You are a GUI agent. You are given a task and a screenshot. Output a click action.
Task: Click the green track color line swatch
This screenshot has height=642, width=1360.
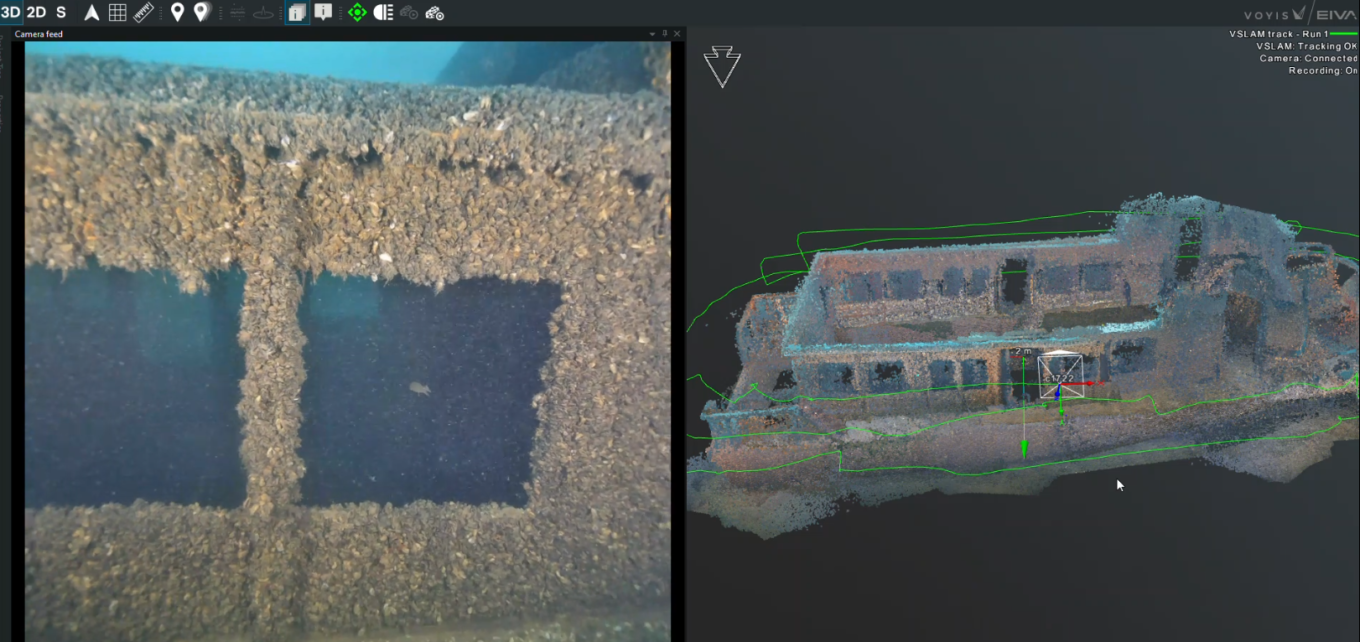(x=1343, y=33)
